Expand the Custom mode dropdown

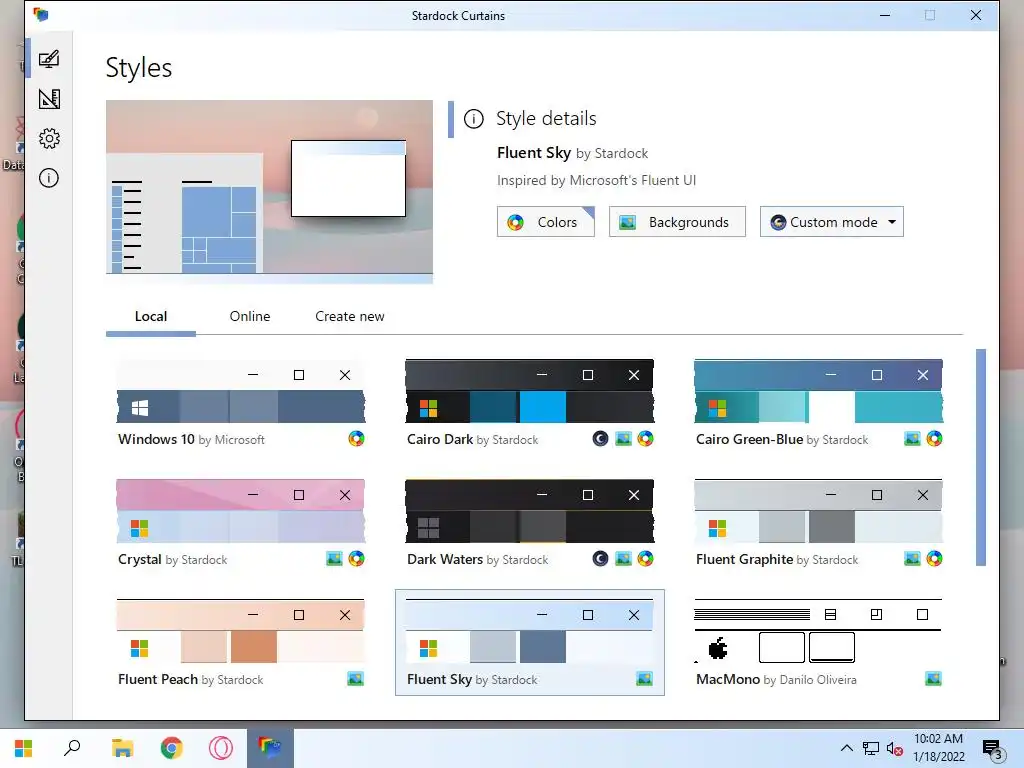tap(831, 222)
